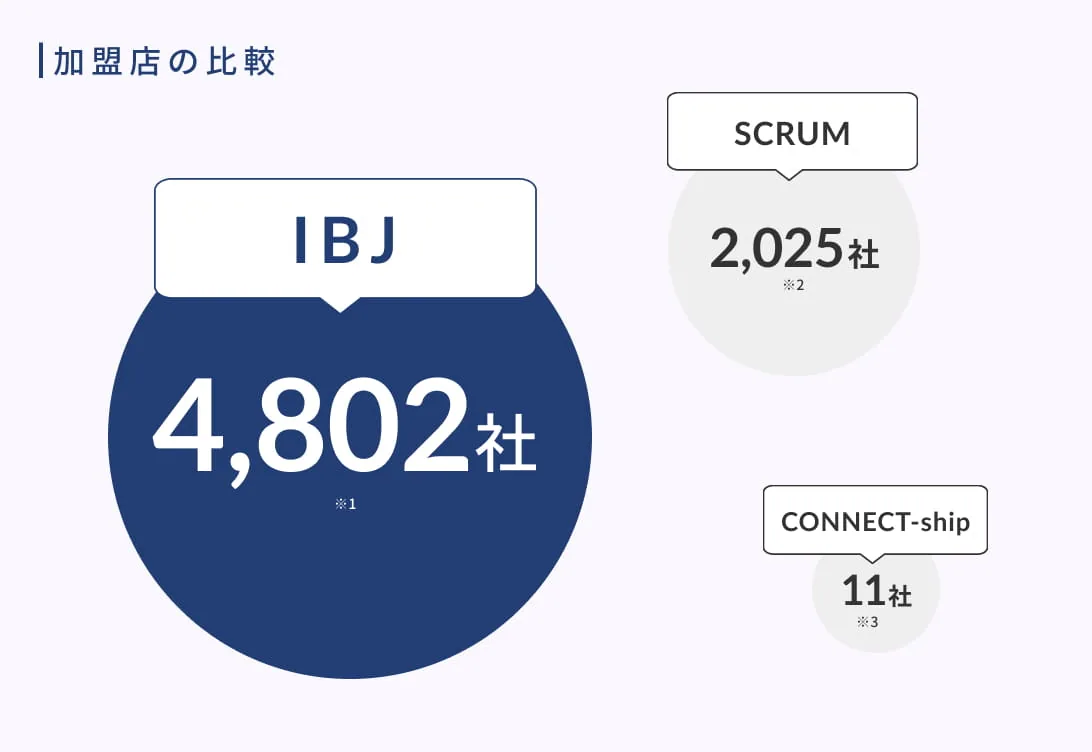
Task: Click footnote marker ※2
Action: (793, 285)
